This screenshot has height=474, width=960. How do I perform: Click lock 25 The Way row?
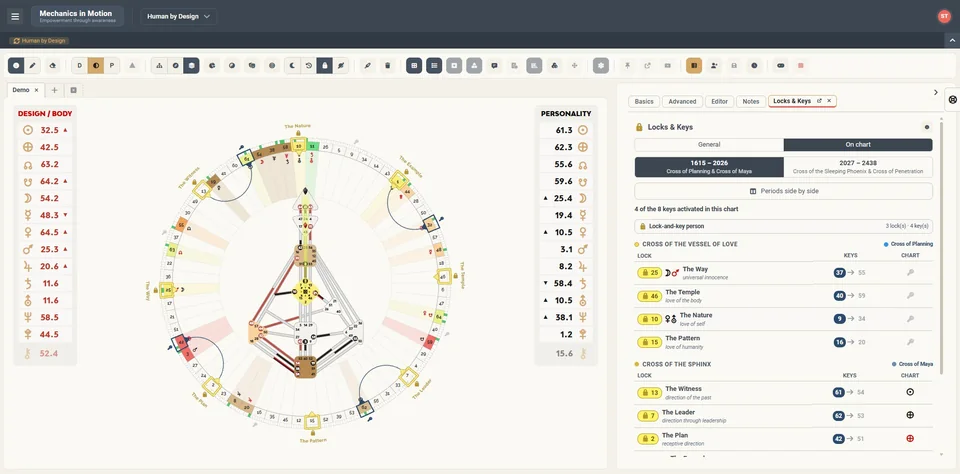[784, 273]
